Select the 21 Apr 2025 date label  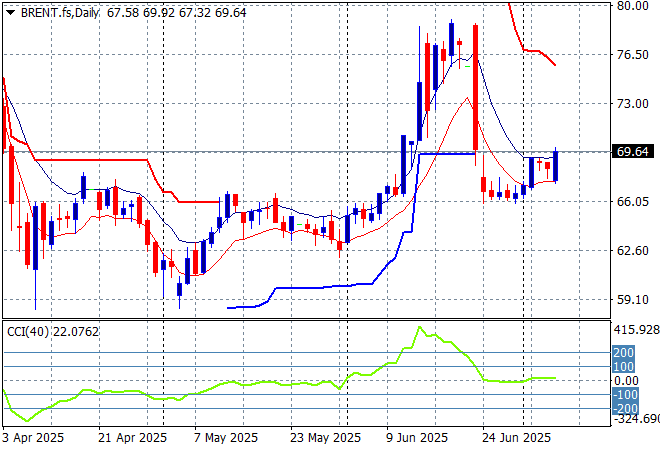pyautogui.click(x=132, y=438)
